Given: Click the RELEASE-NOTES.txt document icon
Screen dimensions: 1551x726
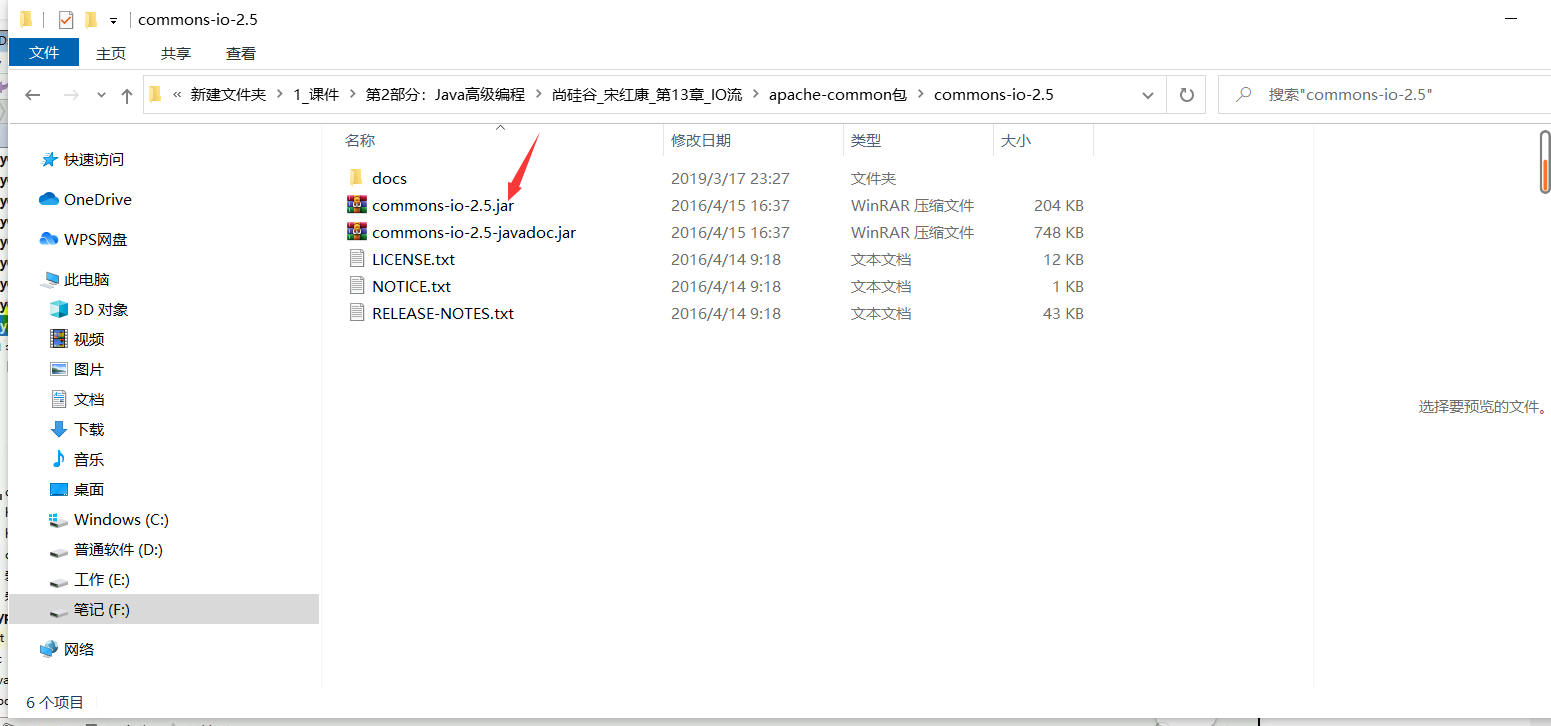Looking at the screenshot, I should tap(356, 313).
